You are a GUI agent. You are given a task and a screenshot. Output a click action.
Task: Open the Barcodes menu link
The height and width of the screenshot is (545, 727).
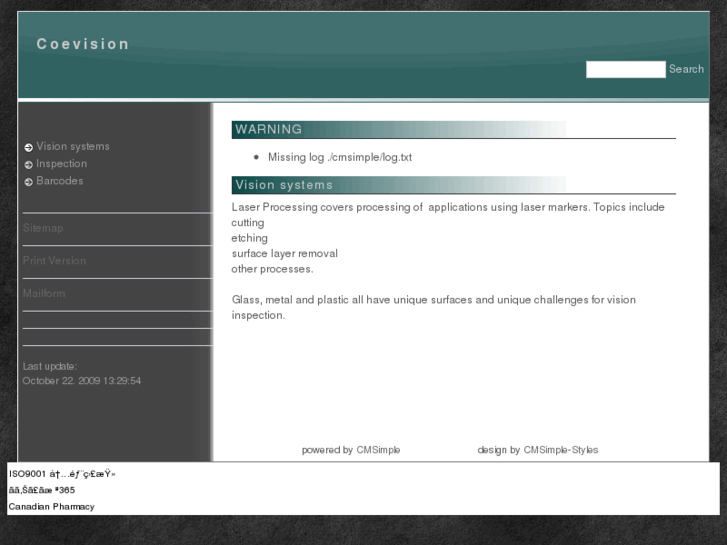tap(59, 180)
